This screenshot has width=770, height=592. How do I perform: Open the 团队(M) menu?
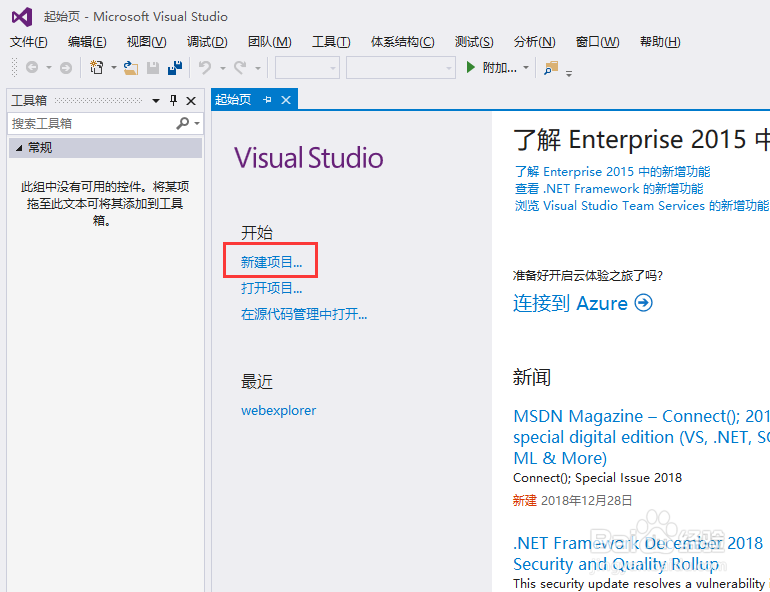pos(270,42)
